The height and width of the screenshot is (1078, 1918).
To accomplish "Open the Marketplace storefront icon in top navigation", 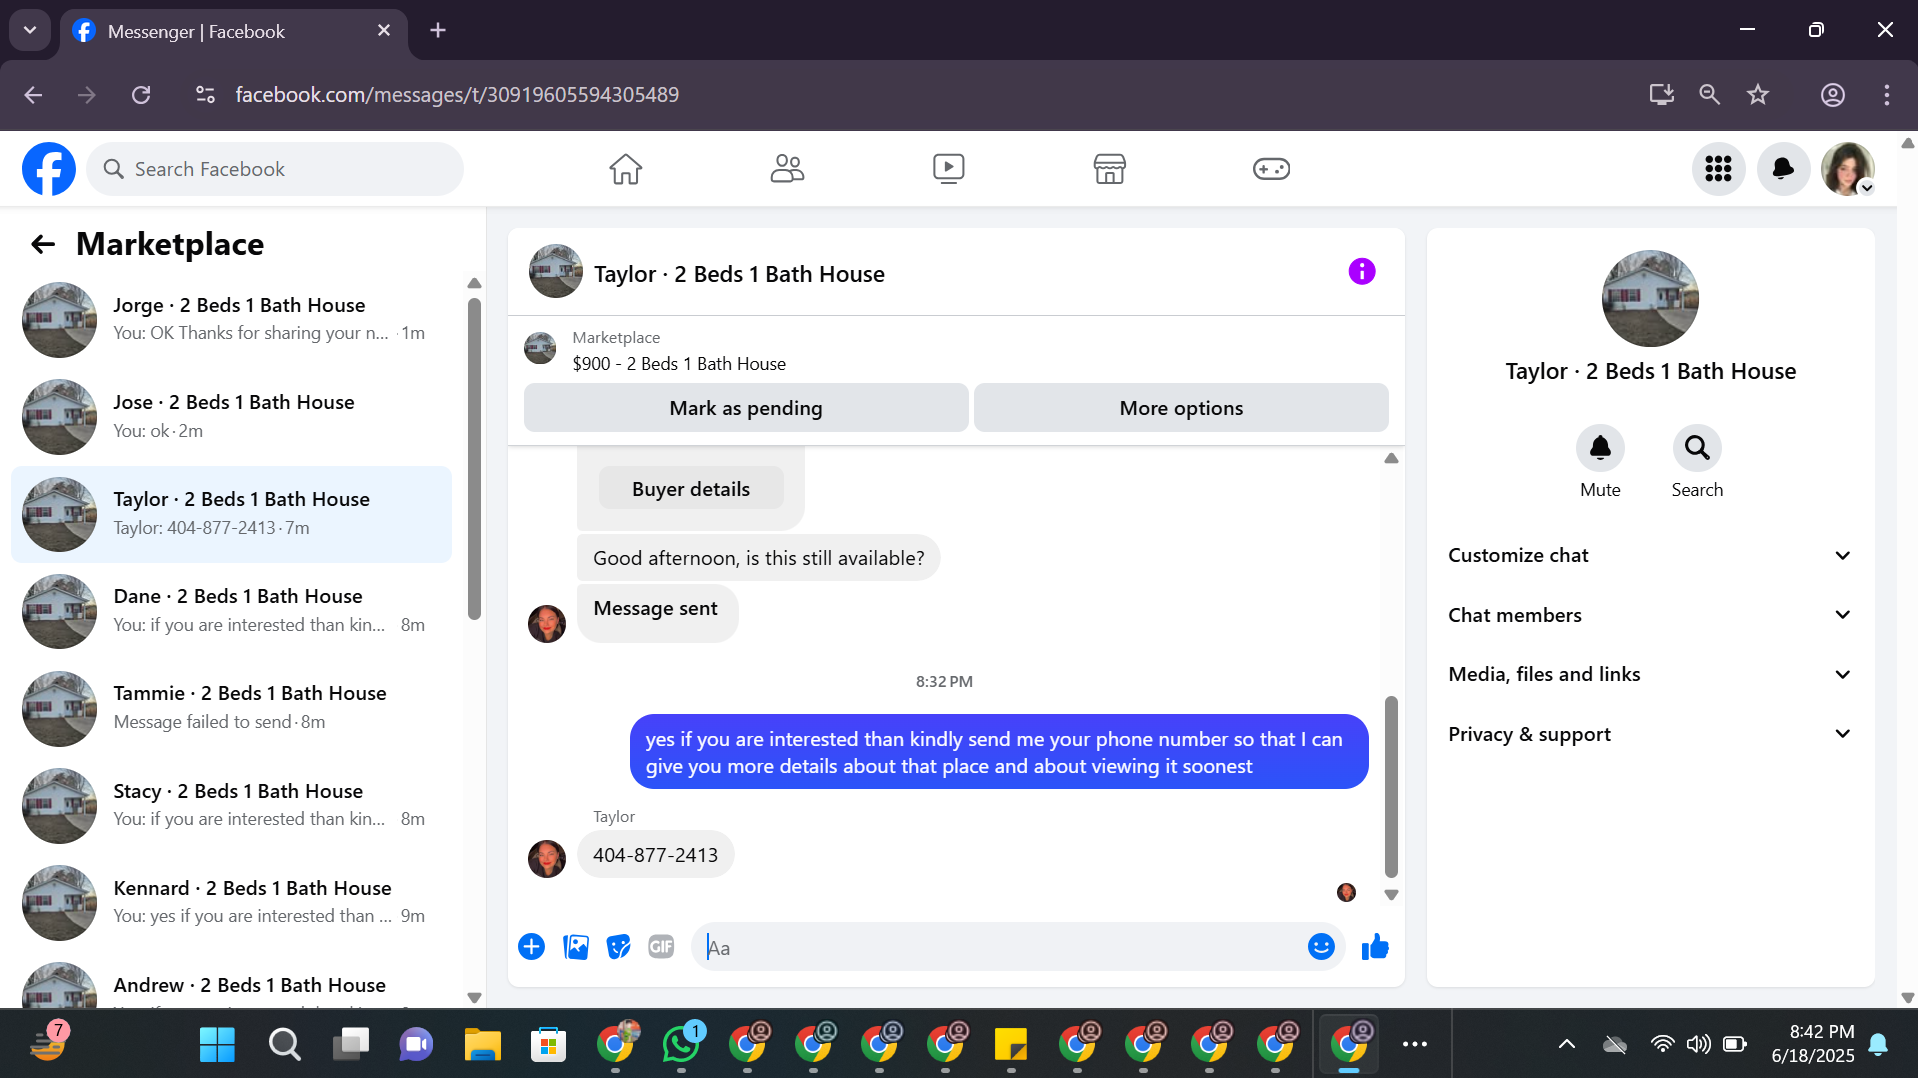I will (1110, 169).
